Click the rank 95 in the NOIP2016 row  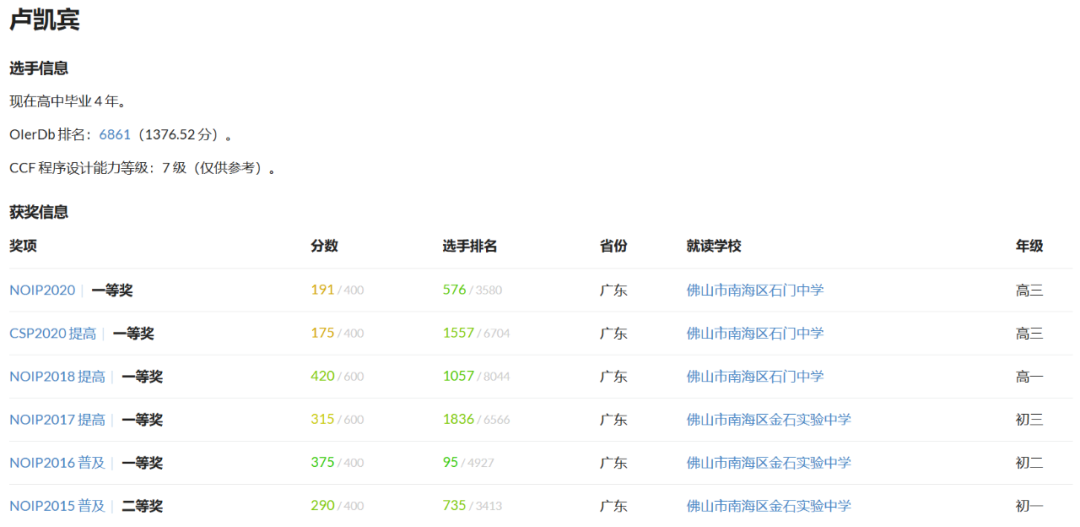point(450,462)
